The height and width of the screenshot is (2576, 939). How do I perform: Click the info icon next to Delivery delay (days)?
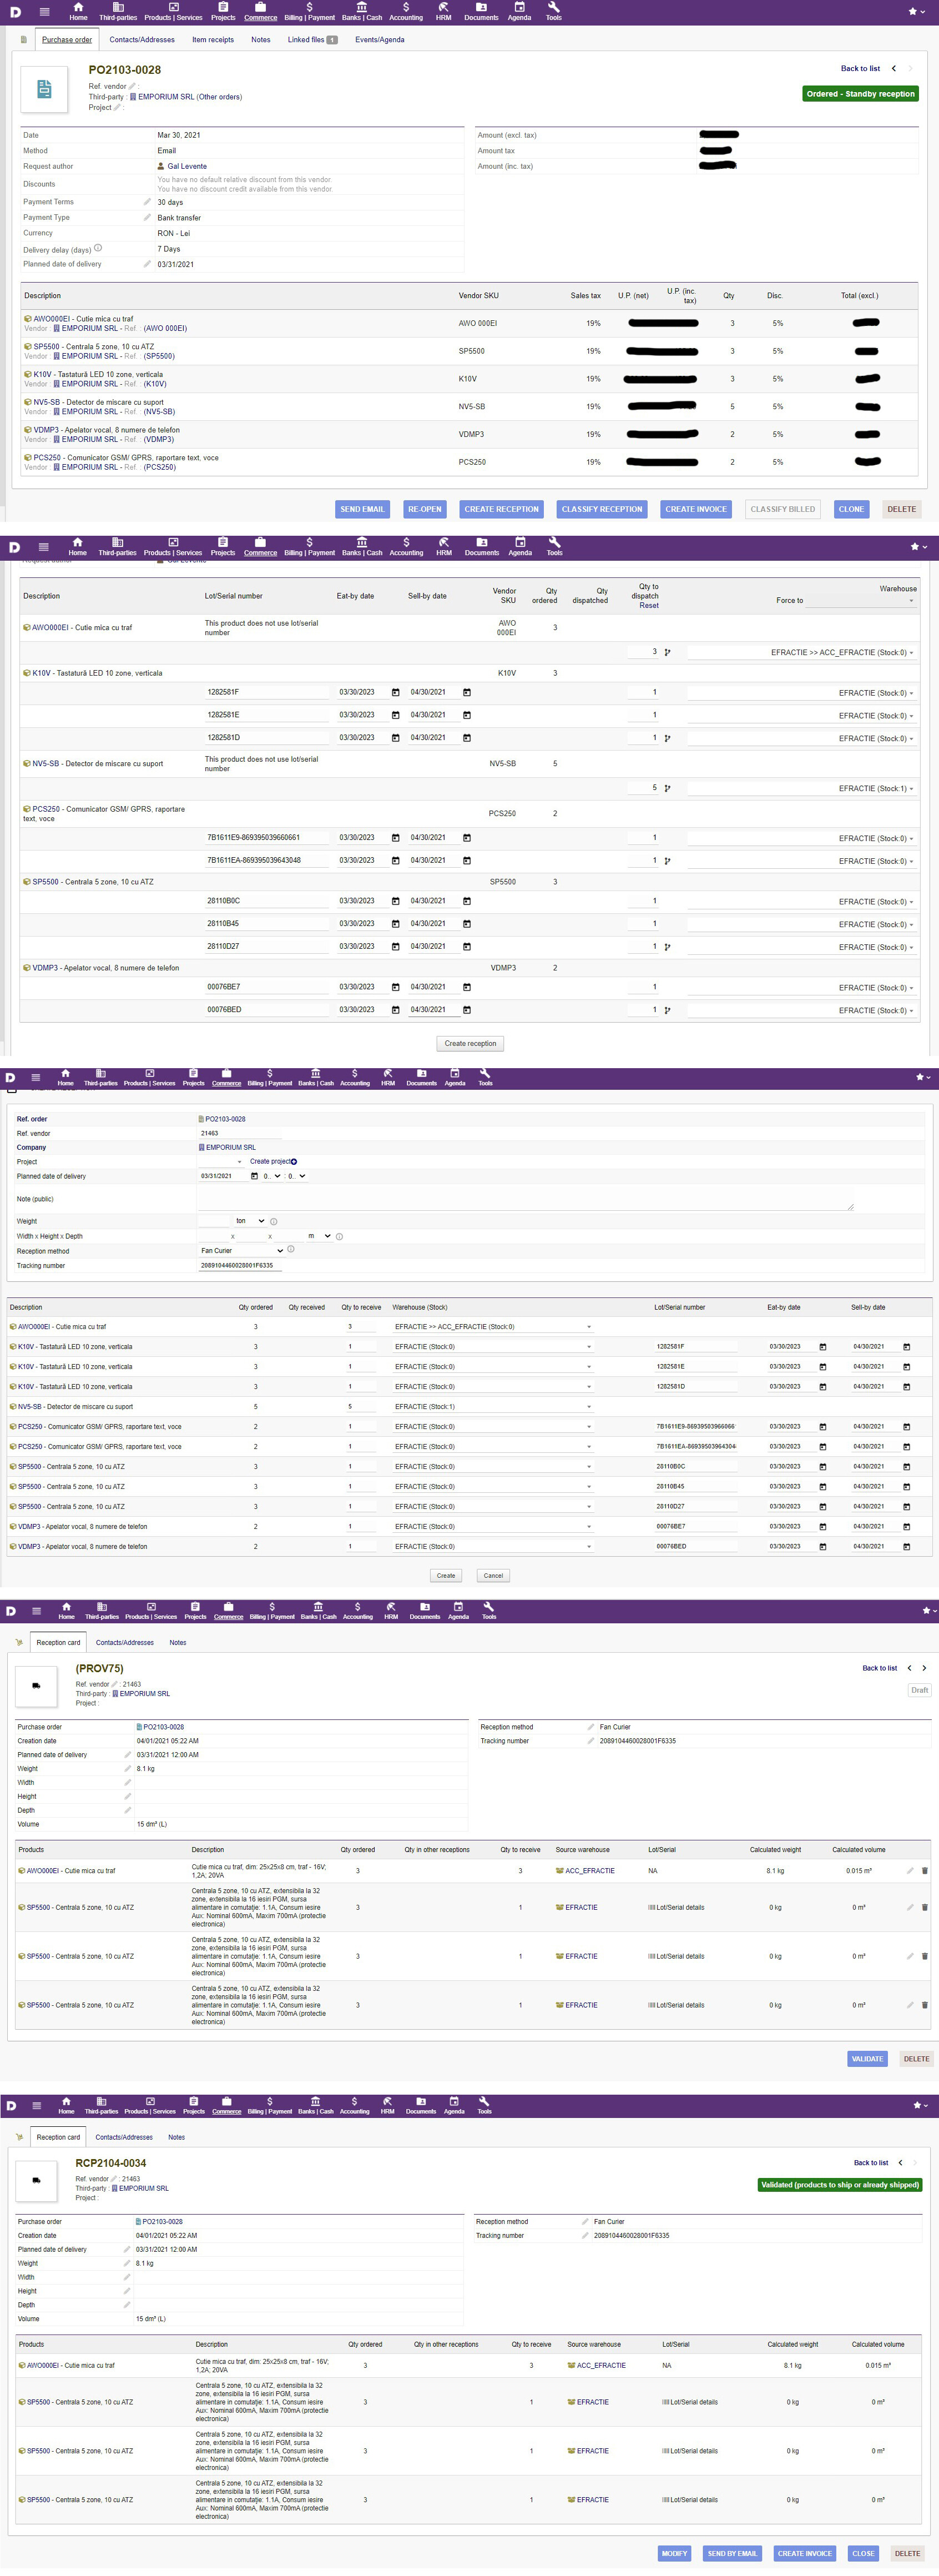98,248
